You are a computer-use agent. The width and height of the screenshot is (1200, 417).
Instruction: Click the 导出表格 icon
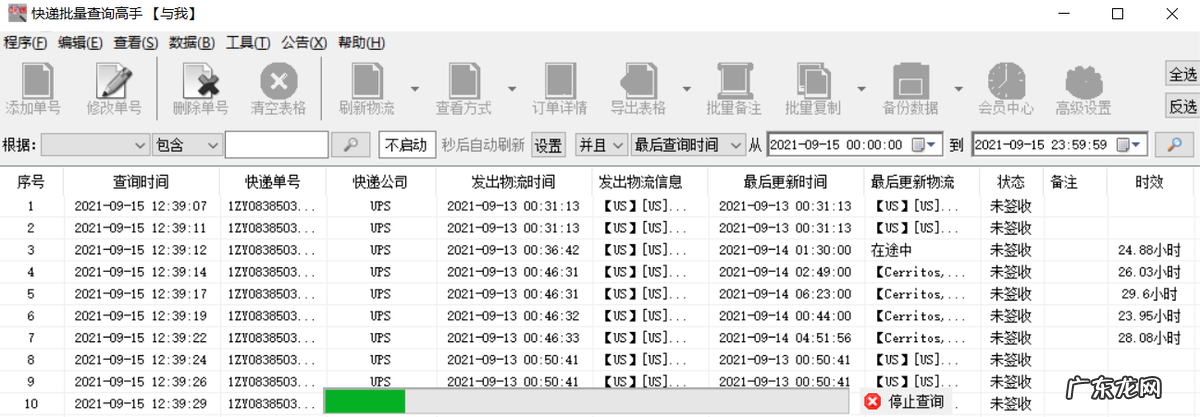[638, 80]
